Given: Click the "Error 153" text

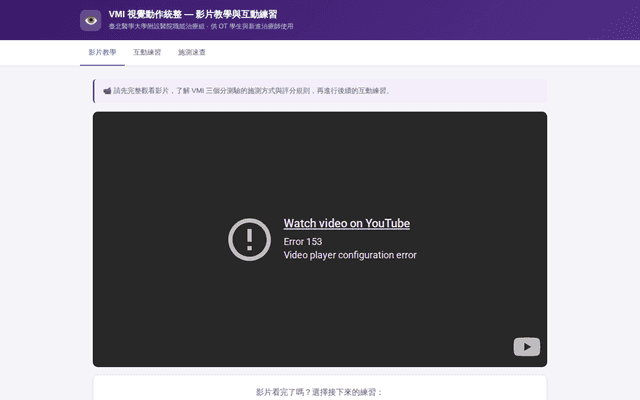Looking at the screenshot, I should click(x=303, y=242).
